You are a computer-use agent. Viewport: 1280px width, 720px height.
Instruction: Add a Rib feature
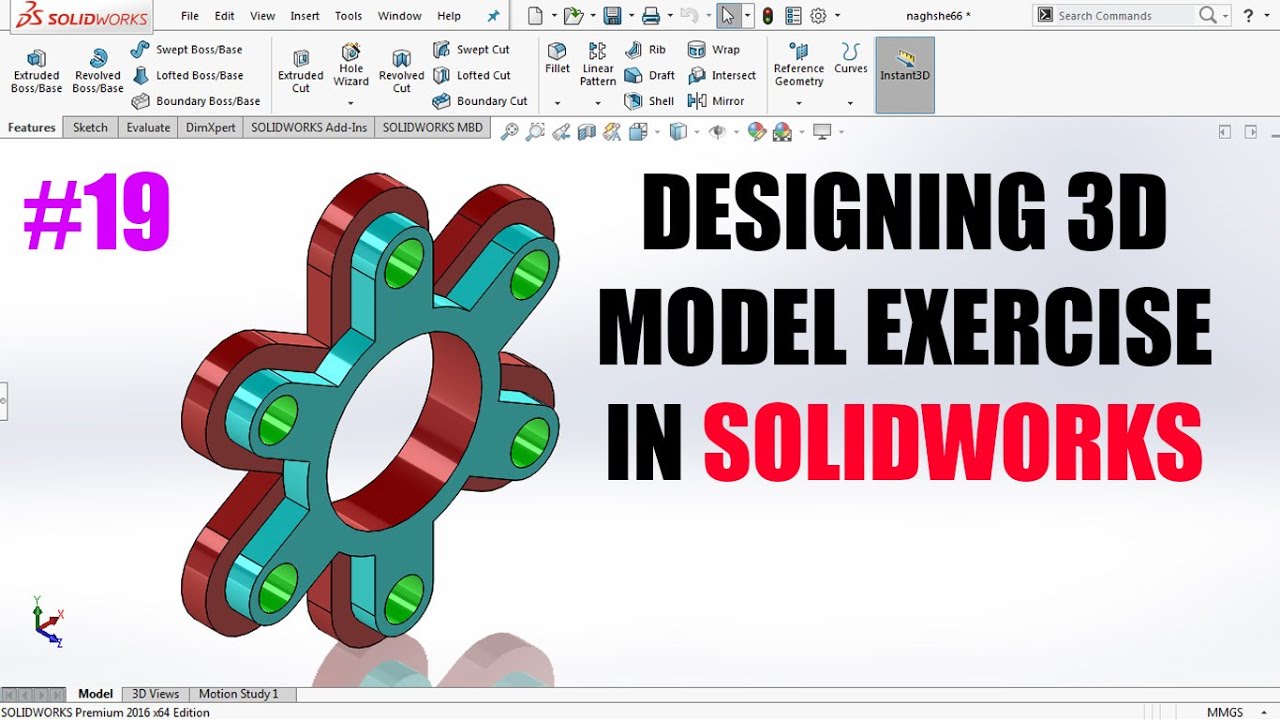646,49
